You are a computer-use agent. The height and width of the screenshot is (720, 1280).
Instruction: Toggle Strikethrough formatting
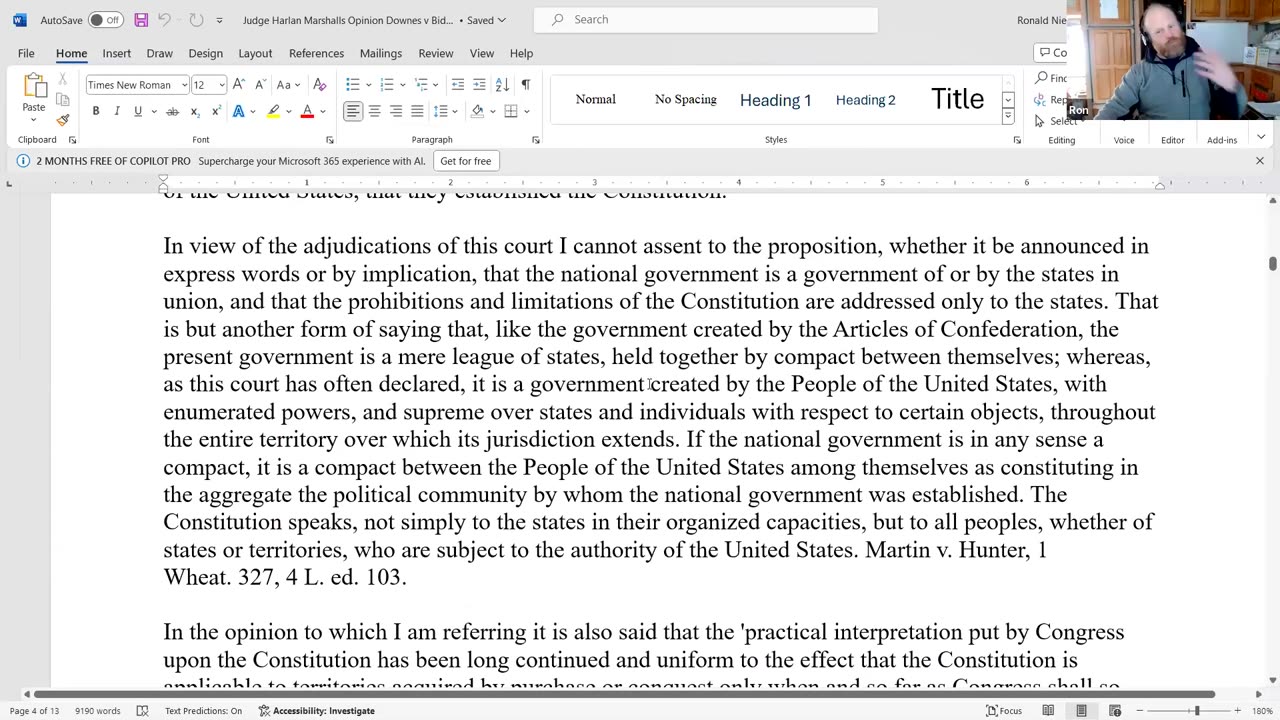click(x=172, y=111)
